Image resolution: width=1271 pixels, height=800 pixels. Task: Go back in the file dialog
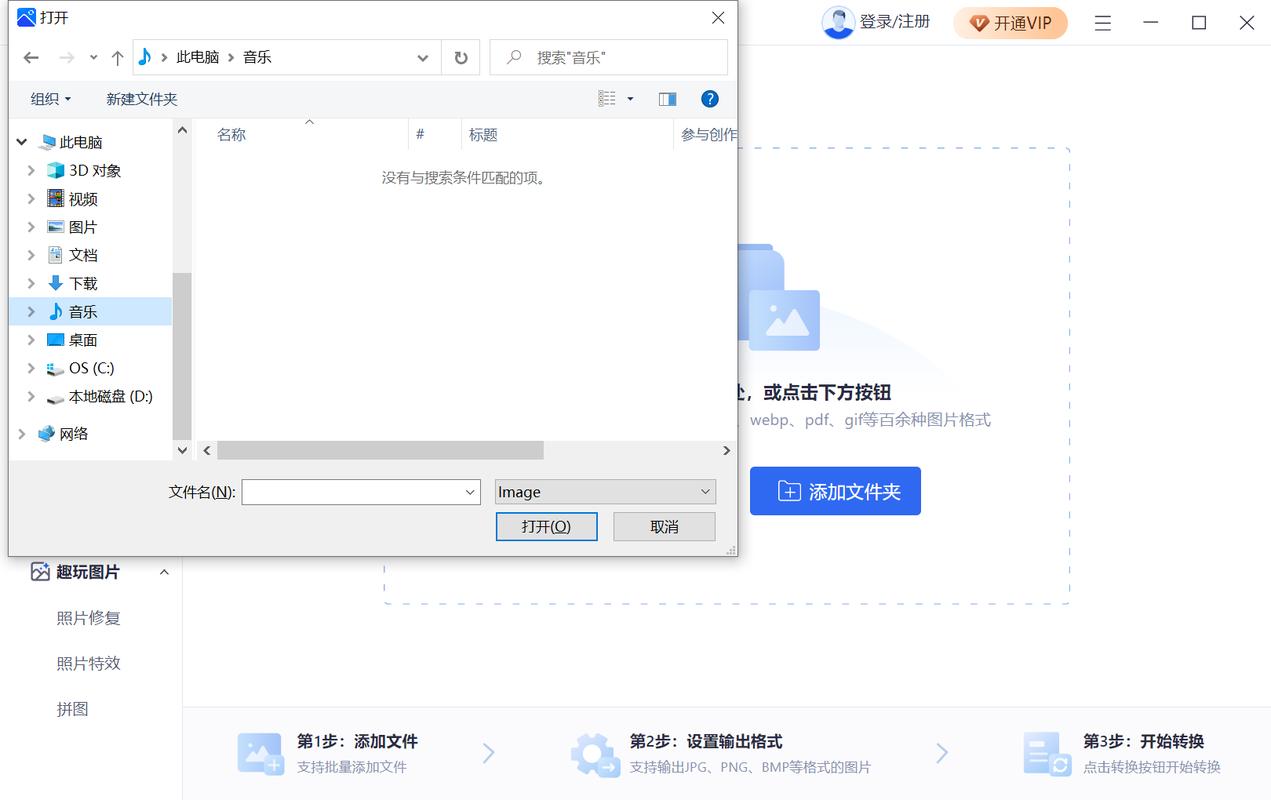[x=31, y=58]
